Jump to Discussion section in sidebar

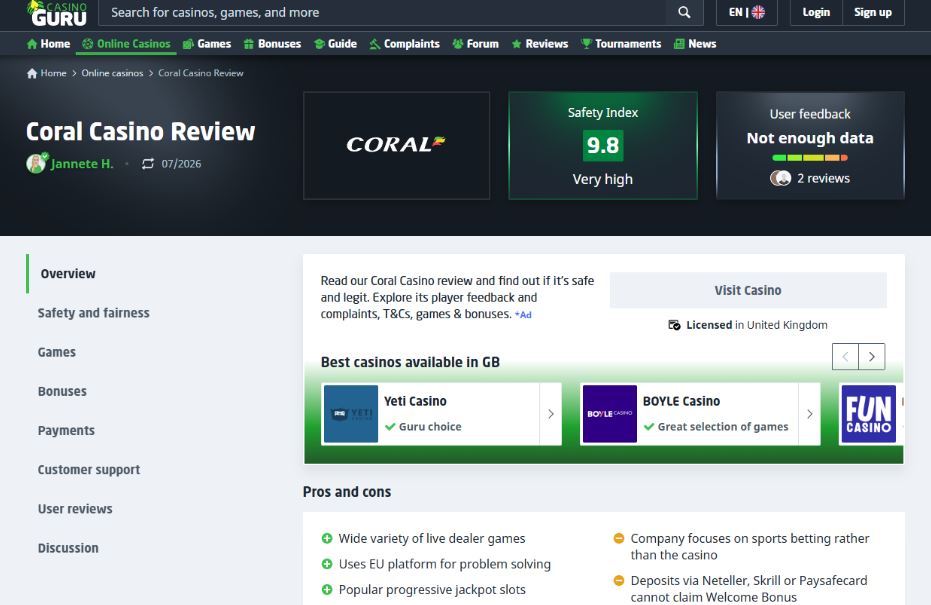click(x=68, y=548)
